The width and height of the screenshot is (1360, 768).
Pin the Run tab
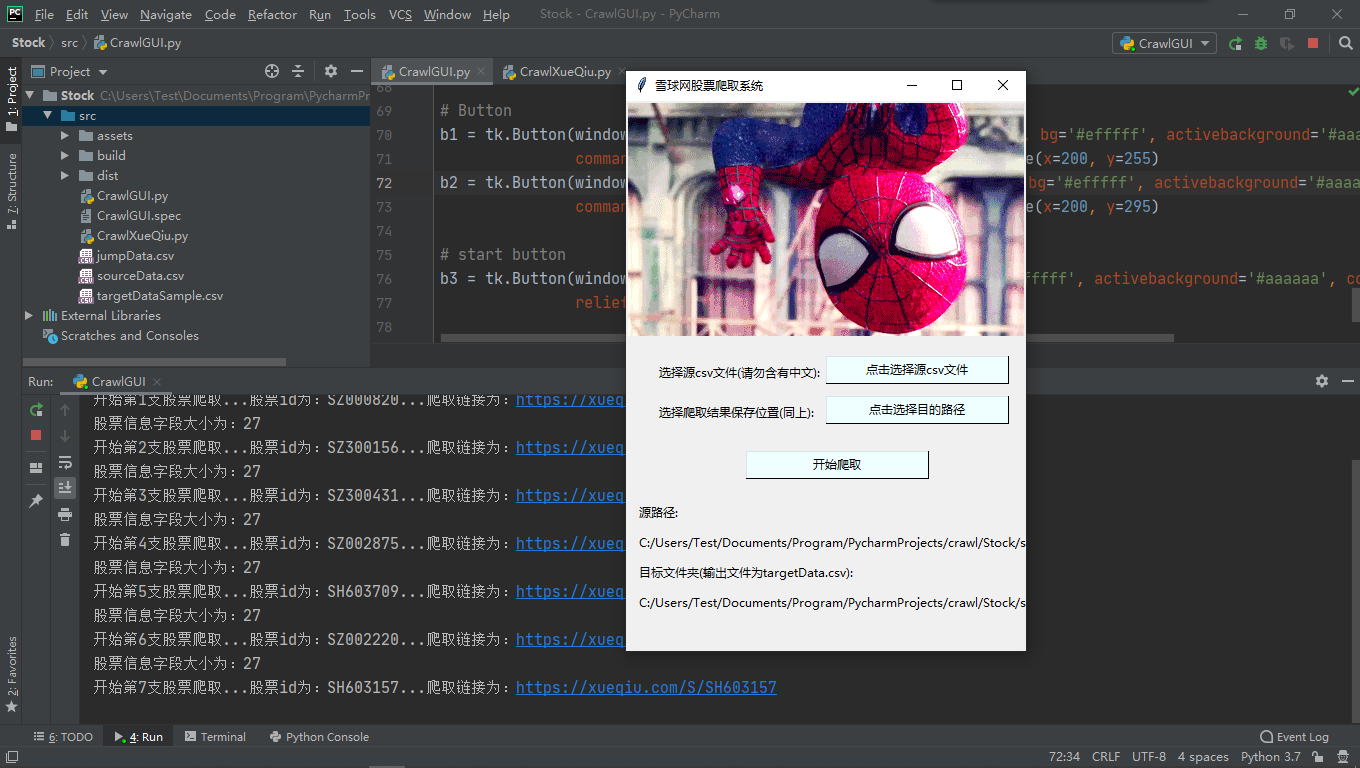pyautogui.click(x=36, y=501)
